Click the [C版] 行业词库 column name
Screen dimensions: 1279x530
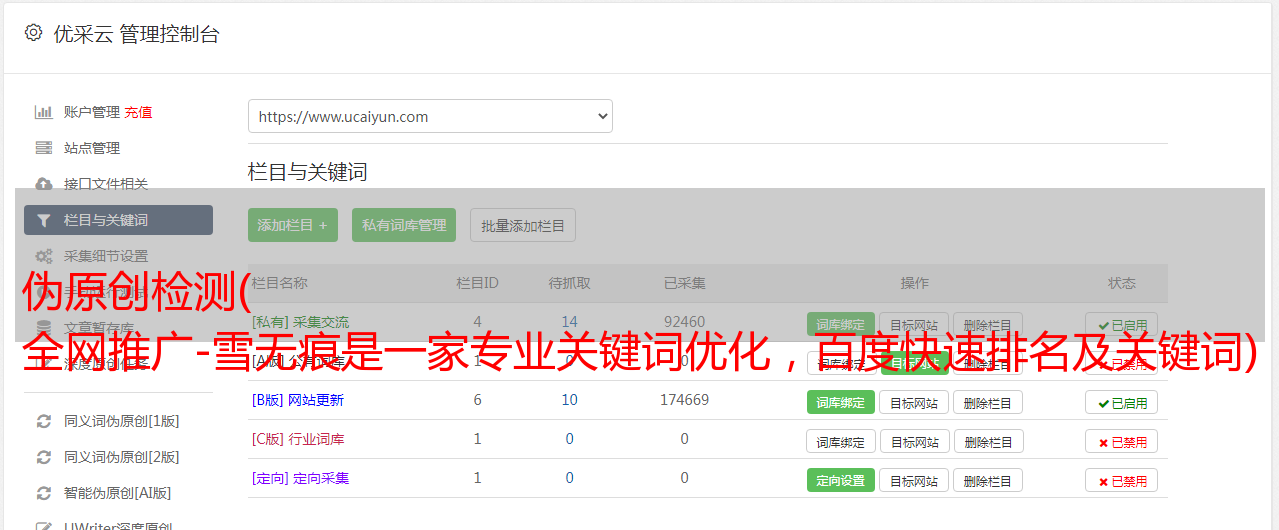coord(298,439)
